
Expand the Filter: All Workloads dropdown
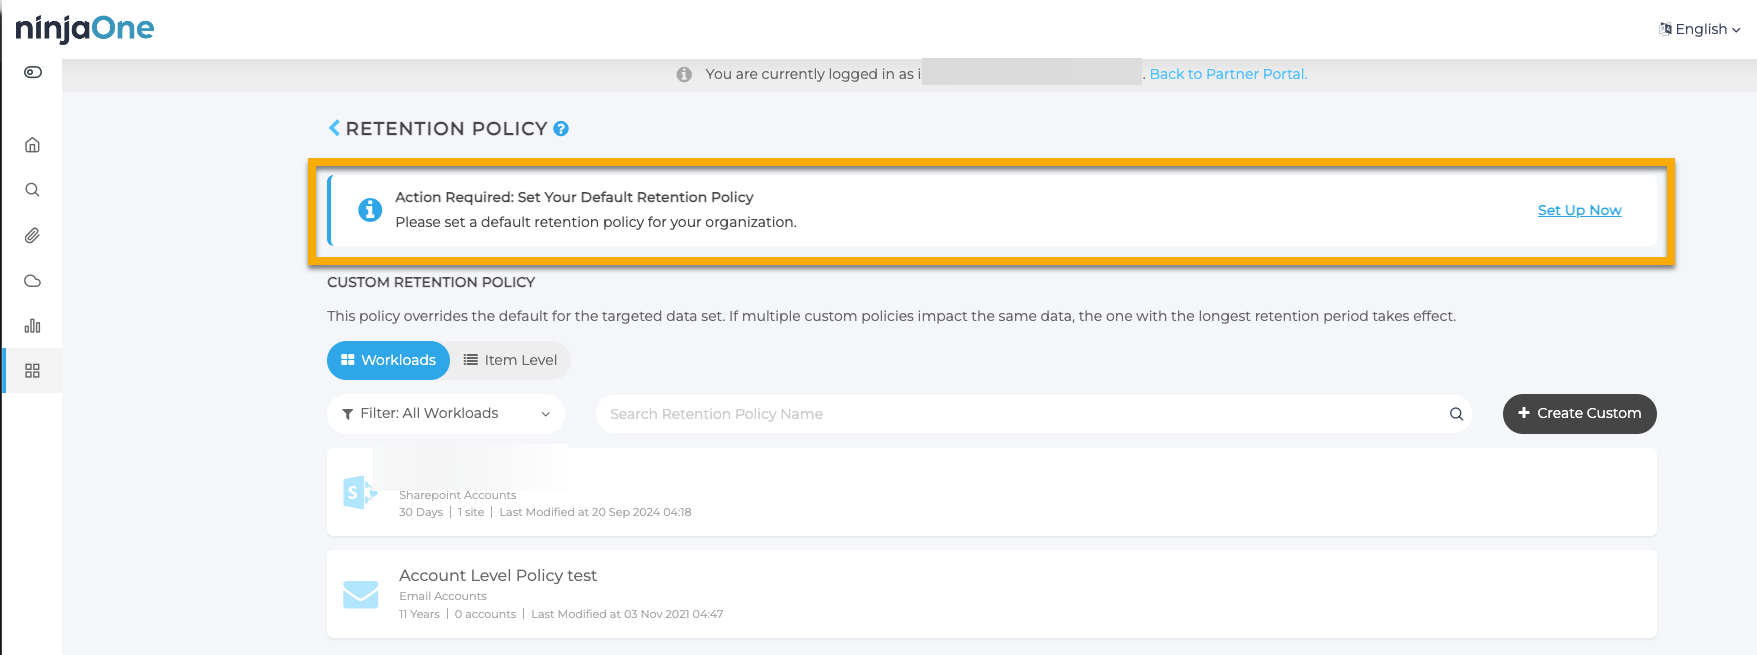pyautogui.click(x=446, y=413)
